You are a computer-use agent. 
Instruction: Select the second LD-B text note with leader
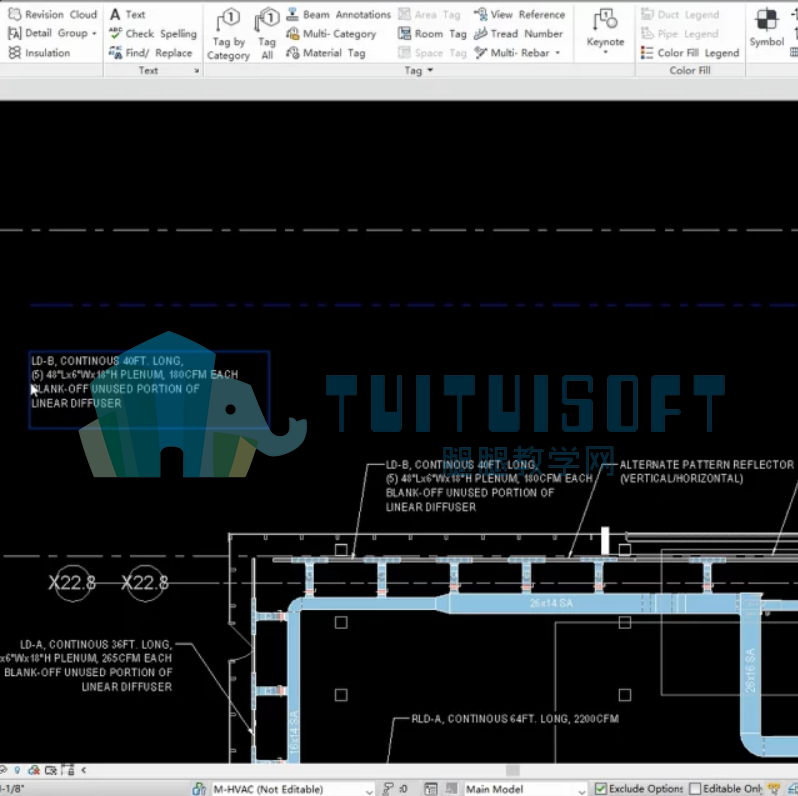click(x=489, y=486)
